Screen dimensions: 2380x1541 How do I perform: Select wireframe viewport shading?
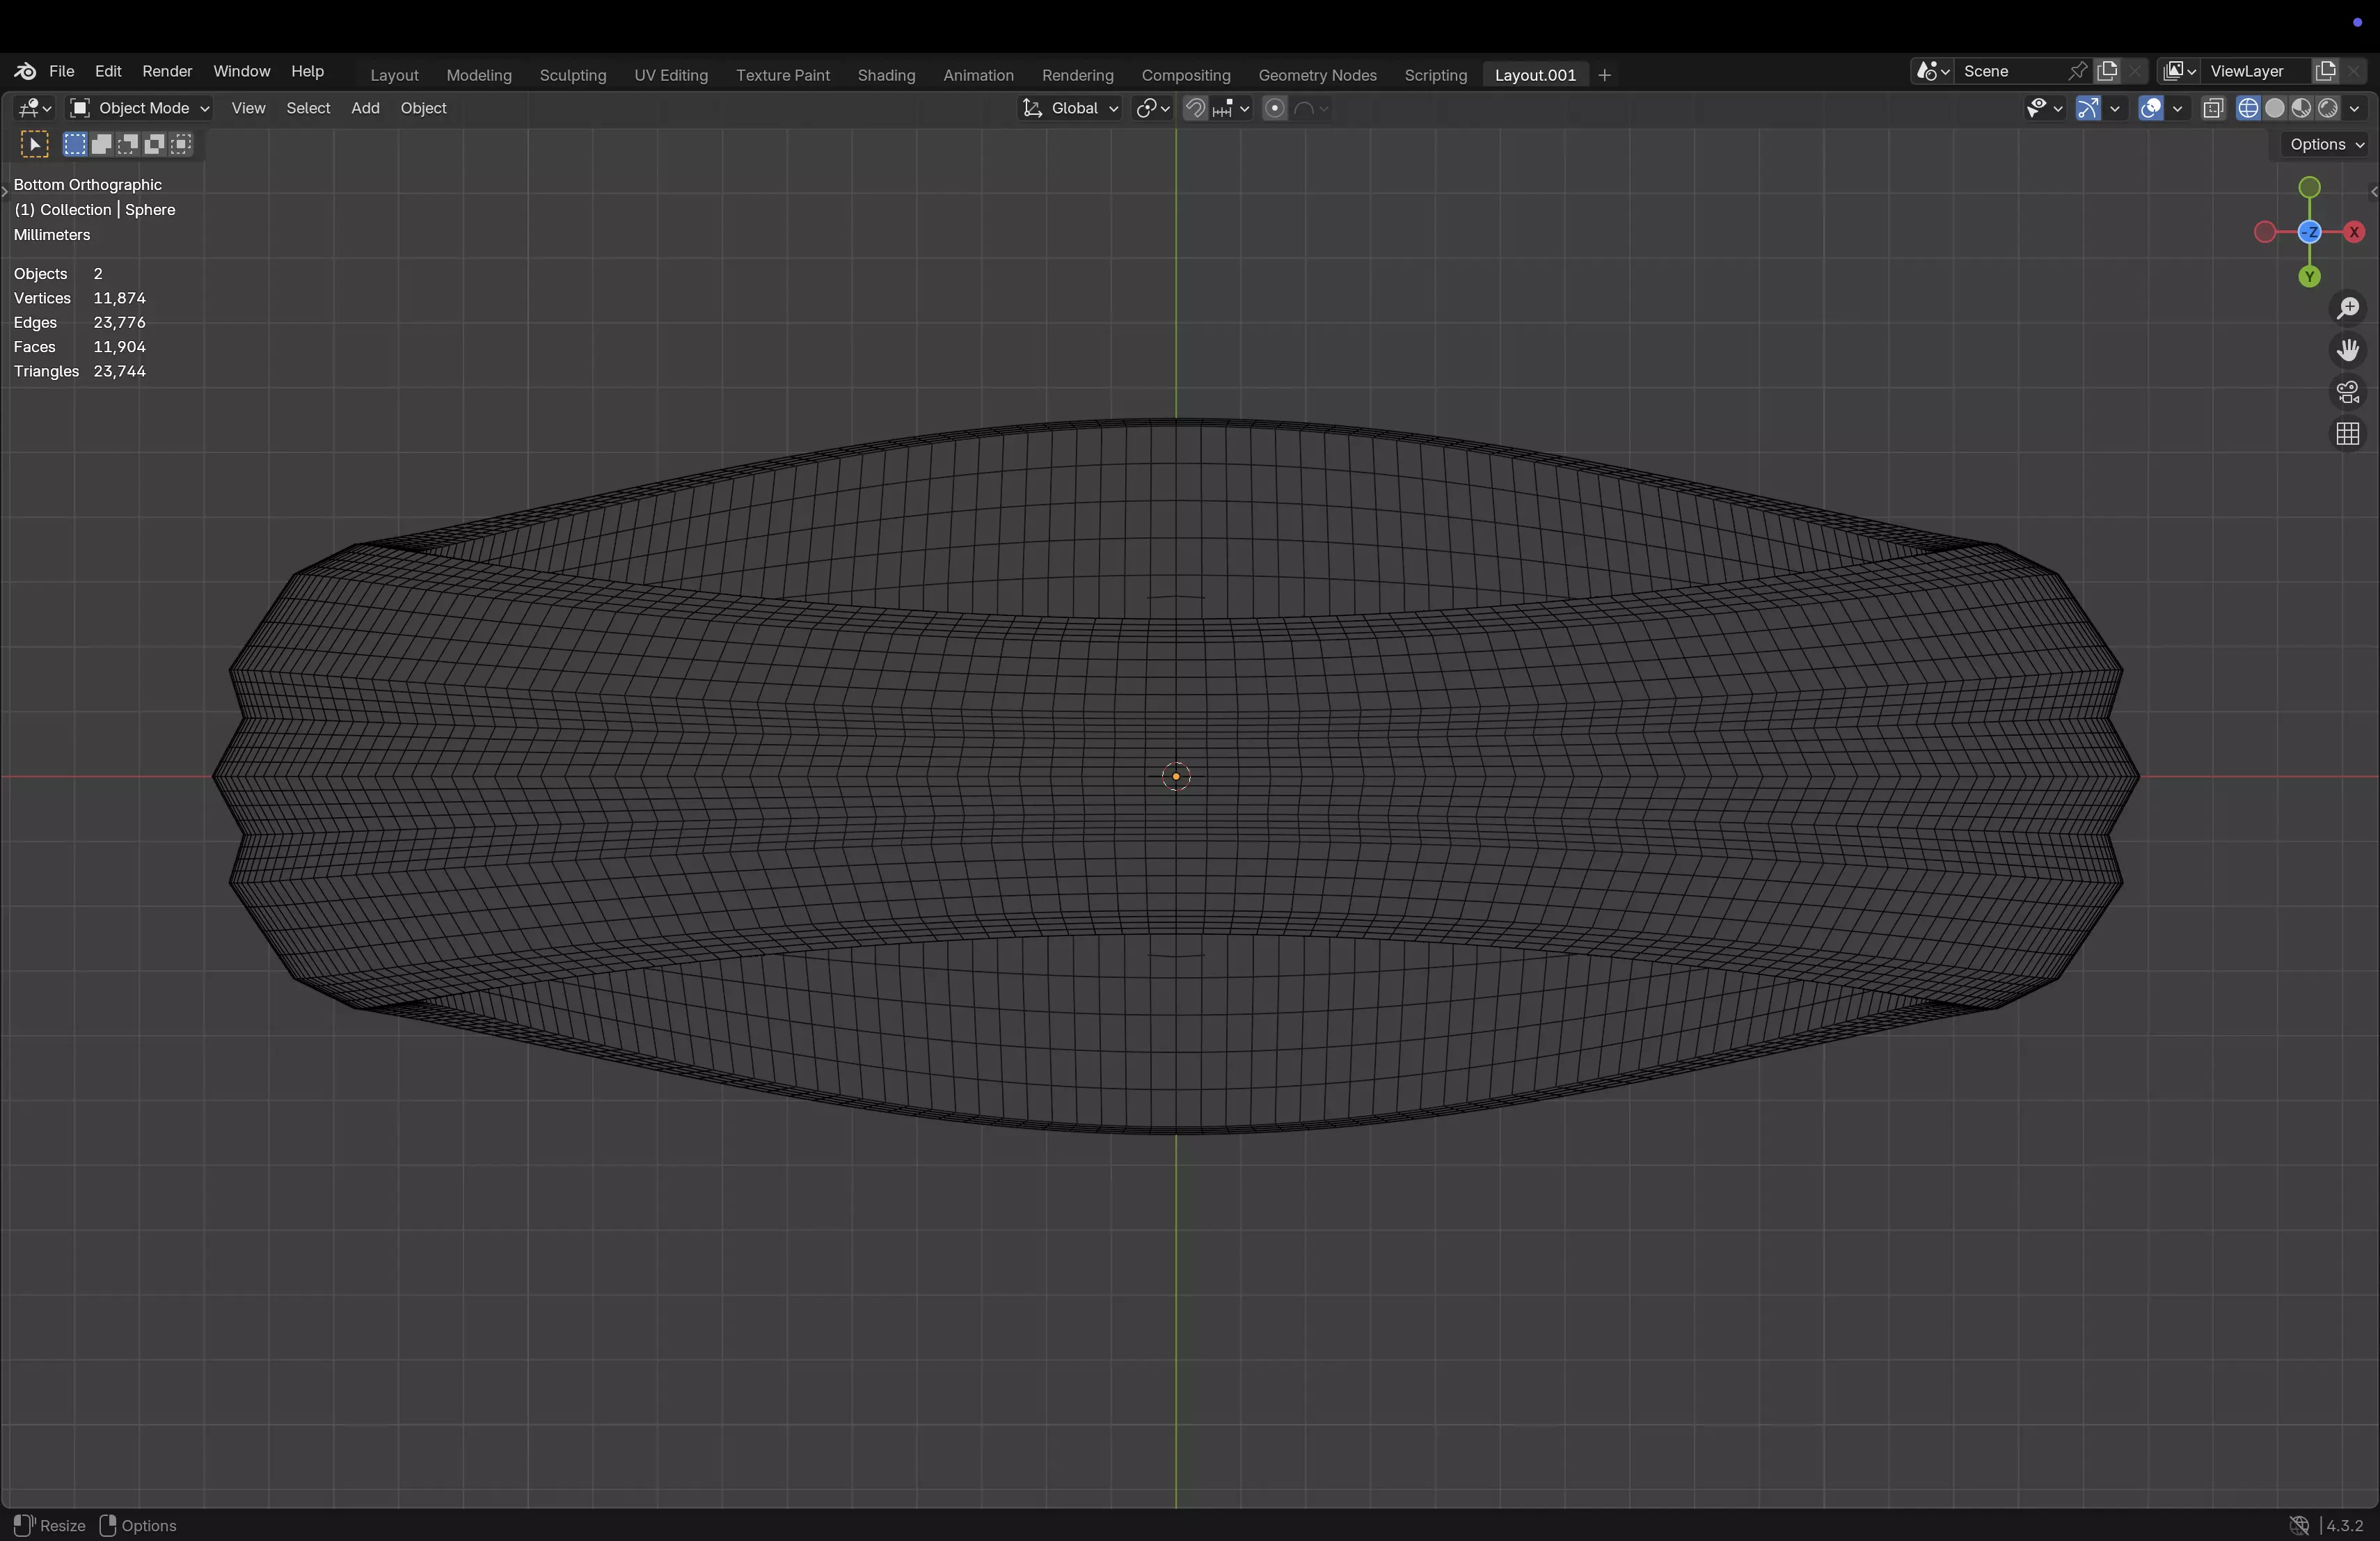[2248, 108]
